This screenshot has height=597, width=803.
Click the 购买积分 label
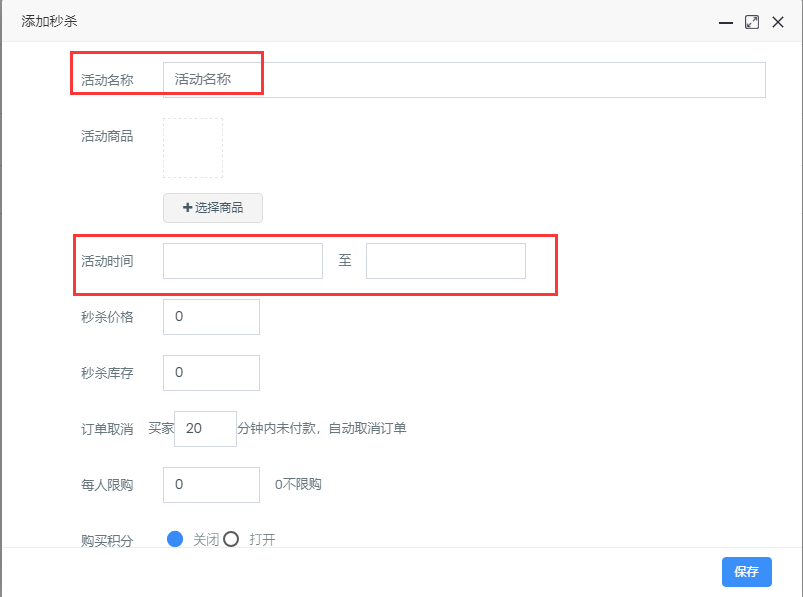point(107,541)
